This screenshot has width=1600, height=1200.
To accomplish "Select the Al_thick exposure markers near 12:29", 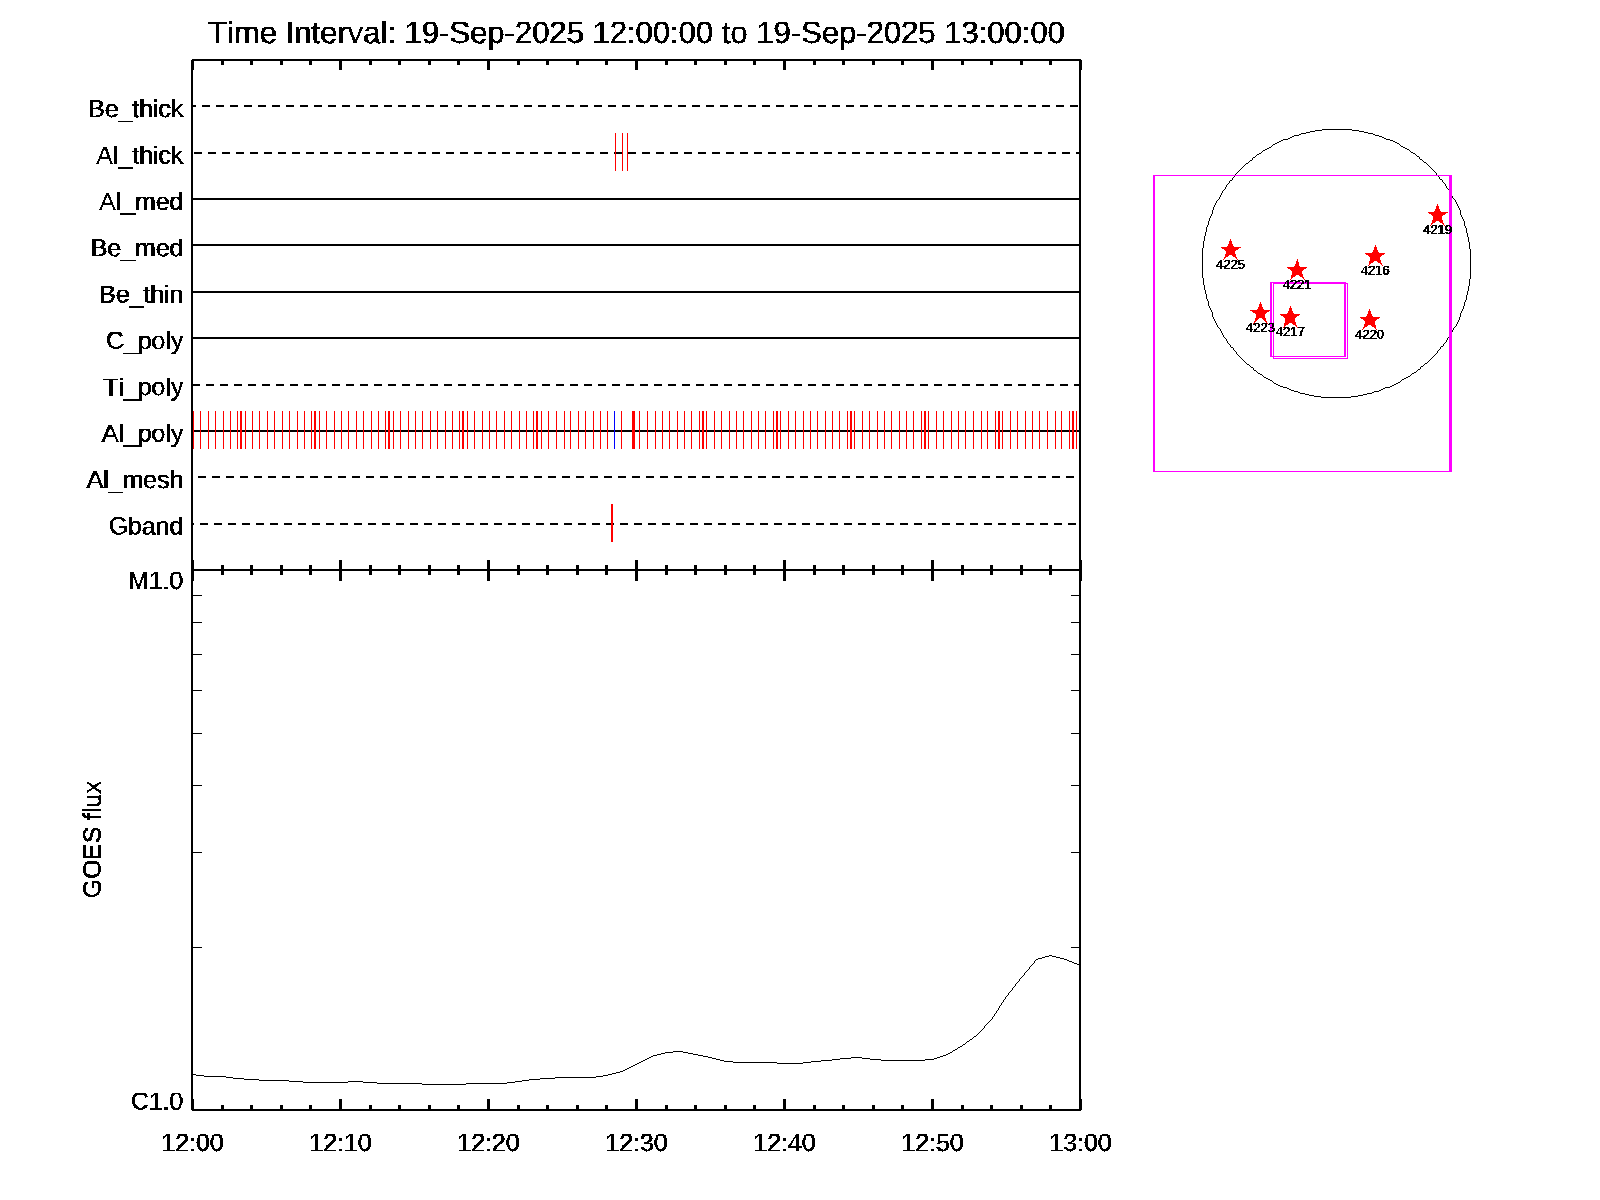I will [621, 153].
